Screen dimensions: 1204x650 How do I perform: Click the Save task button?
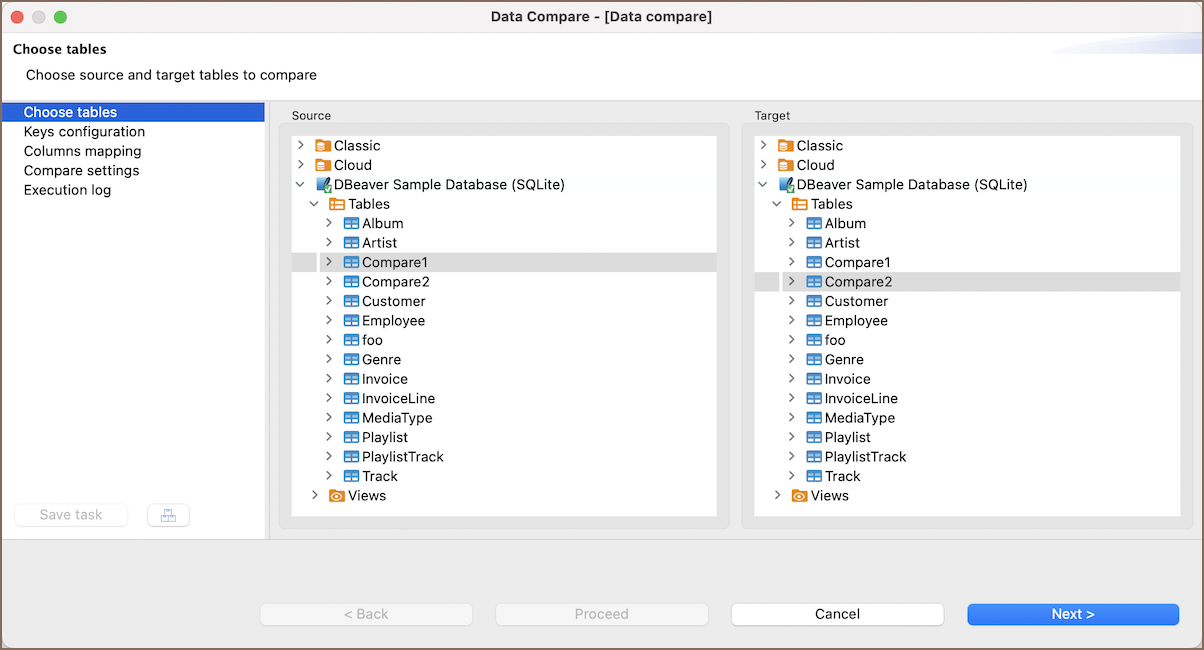point(71,515)
